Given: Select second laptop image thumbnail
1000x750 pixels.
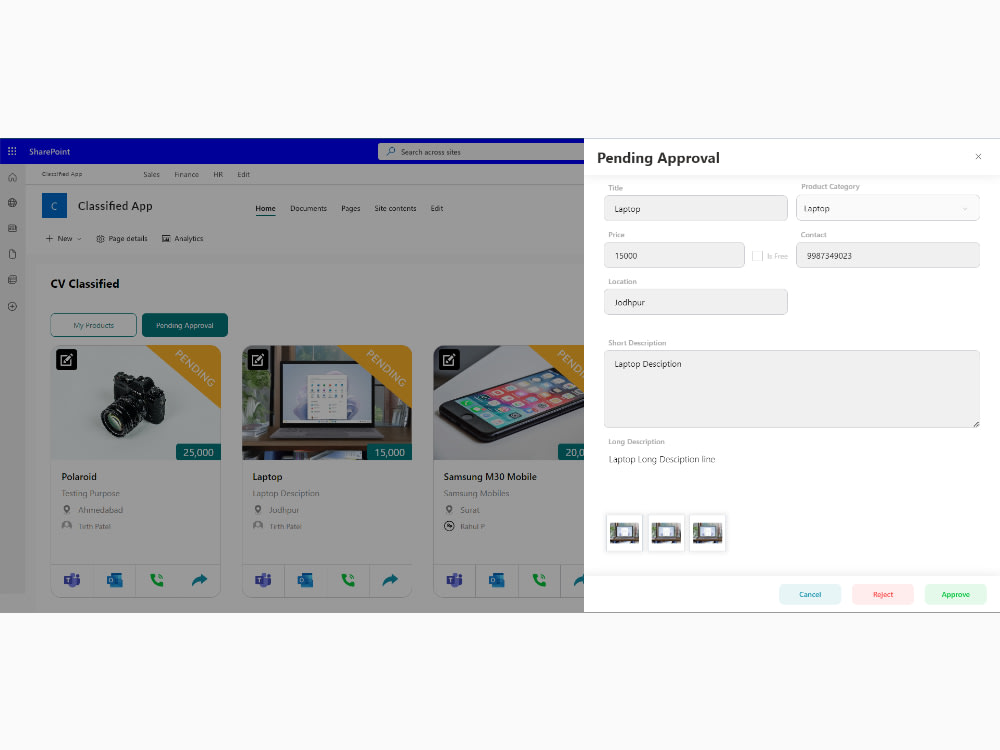Looking at the screenshot, I should (666, 533).
